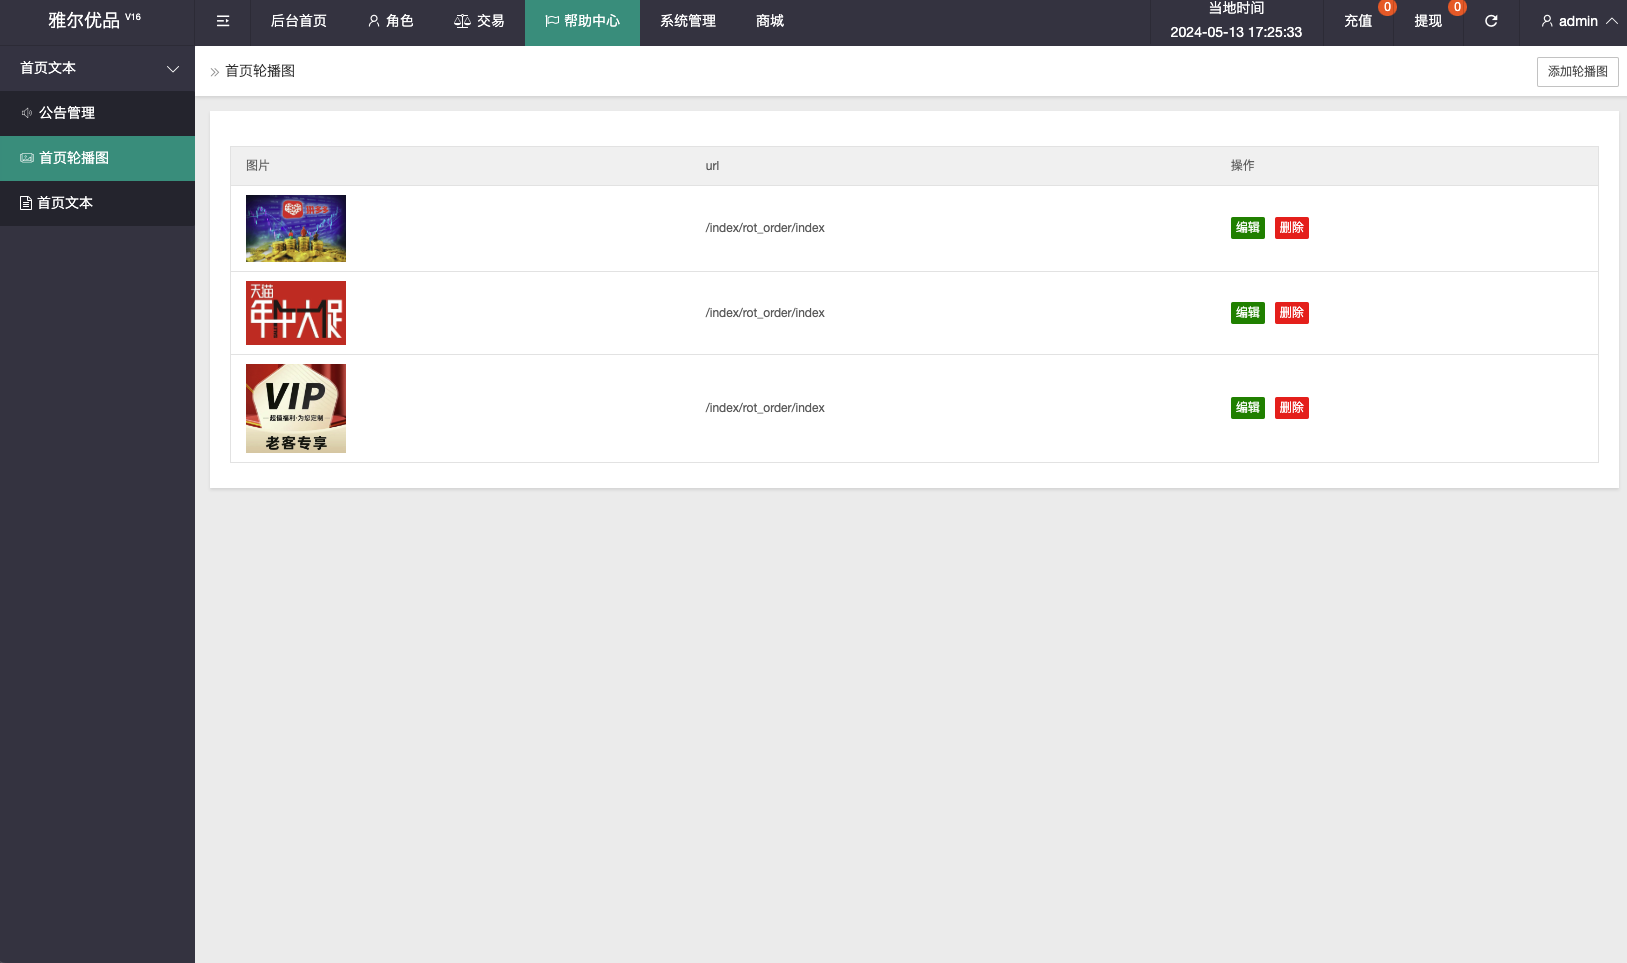Viewport: 1627px width, 963px height.
Task: Delete the VIP carousel image row
Action: click(1292, 408)
